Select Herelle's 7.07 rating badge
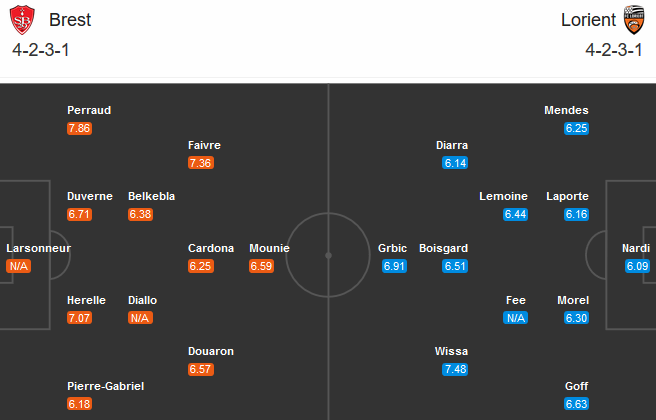This screenshot has width=656, height=420. (x=80, y=318)
